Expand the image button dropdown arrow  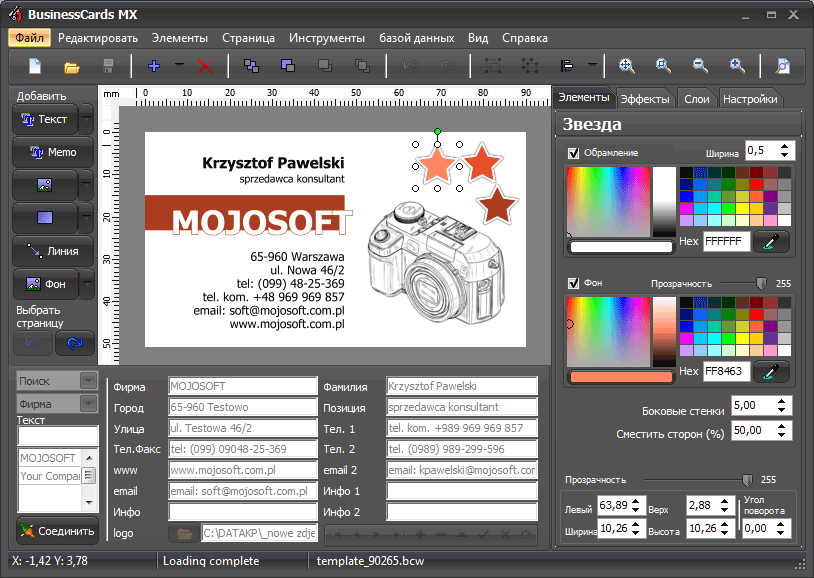[x=87, y=185]
